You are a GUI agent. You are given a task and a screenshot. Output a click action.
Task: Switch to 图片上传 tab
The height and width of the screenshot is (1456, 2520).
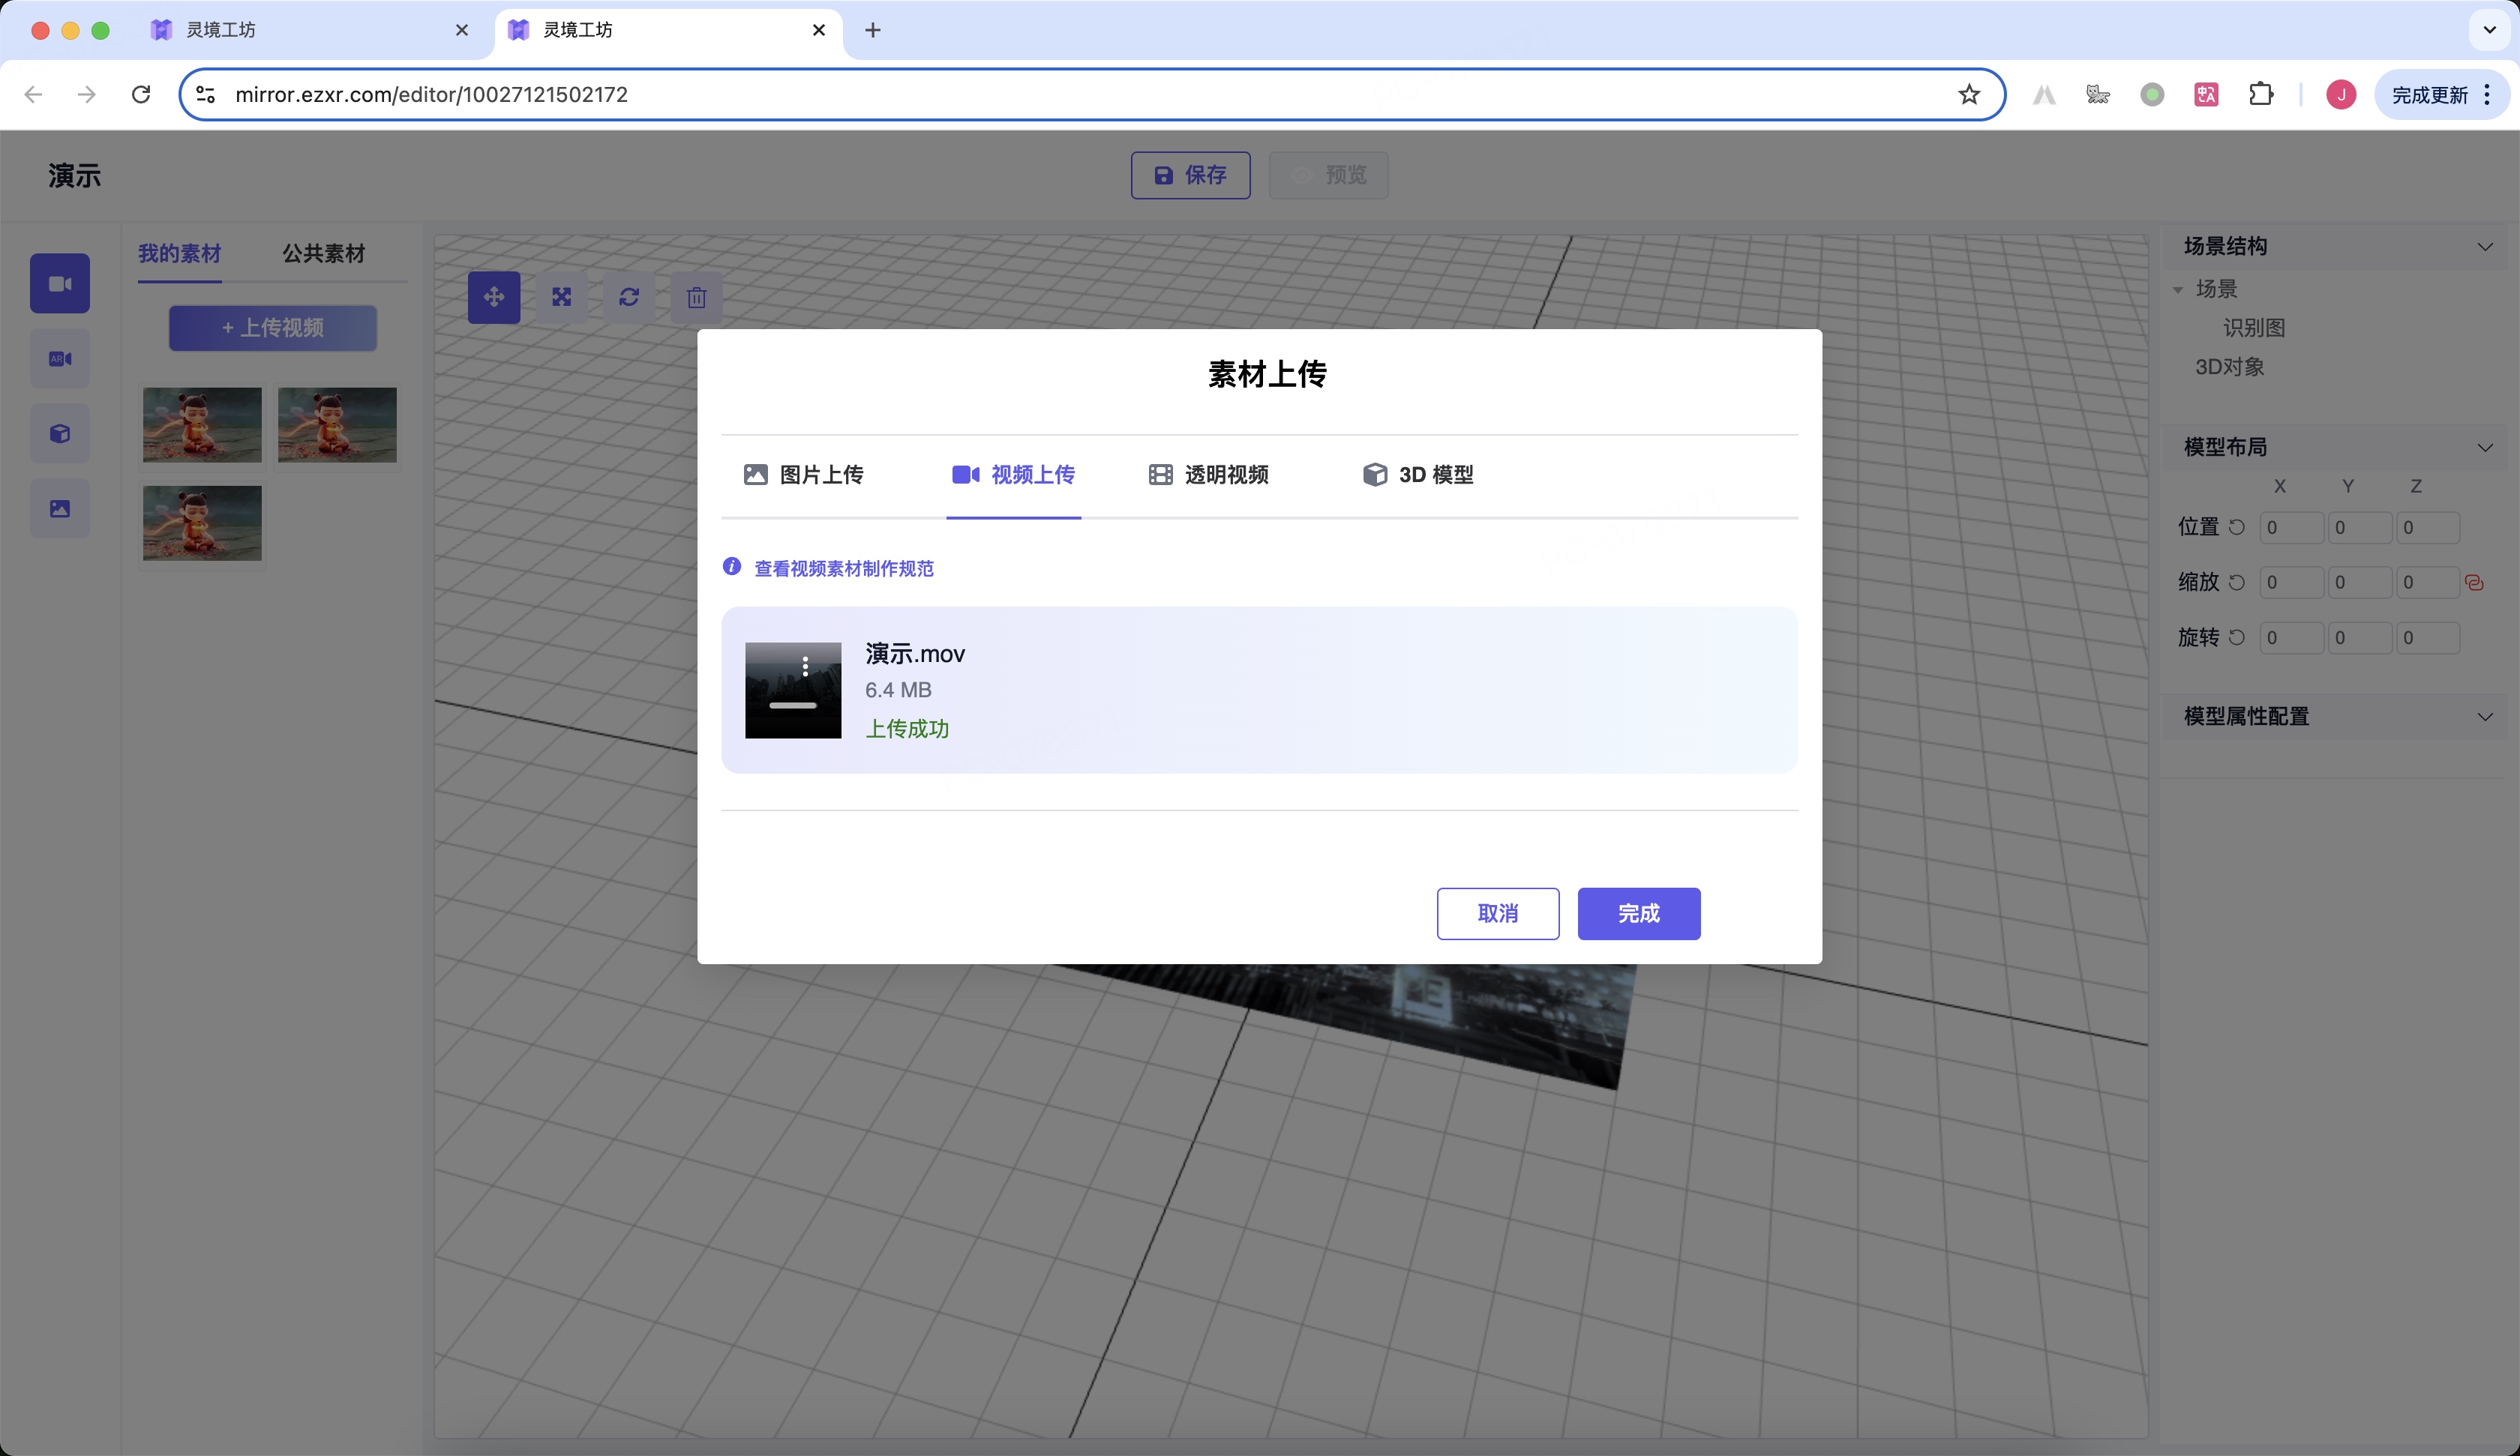point(803,474)
